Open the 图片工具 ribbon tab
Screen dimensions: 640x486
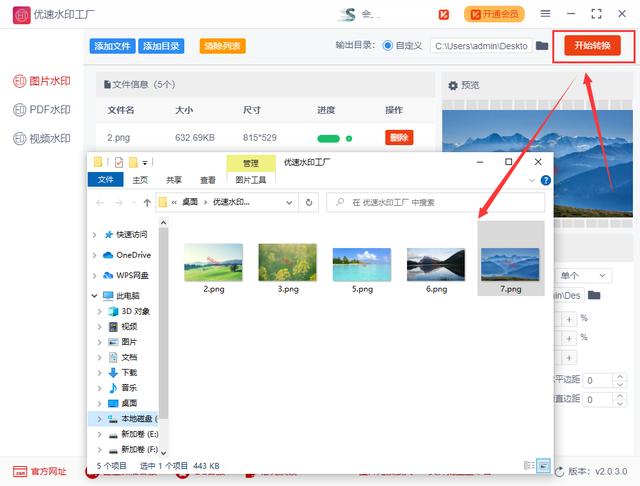pyautogui.click(x=251, y=180)
